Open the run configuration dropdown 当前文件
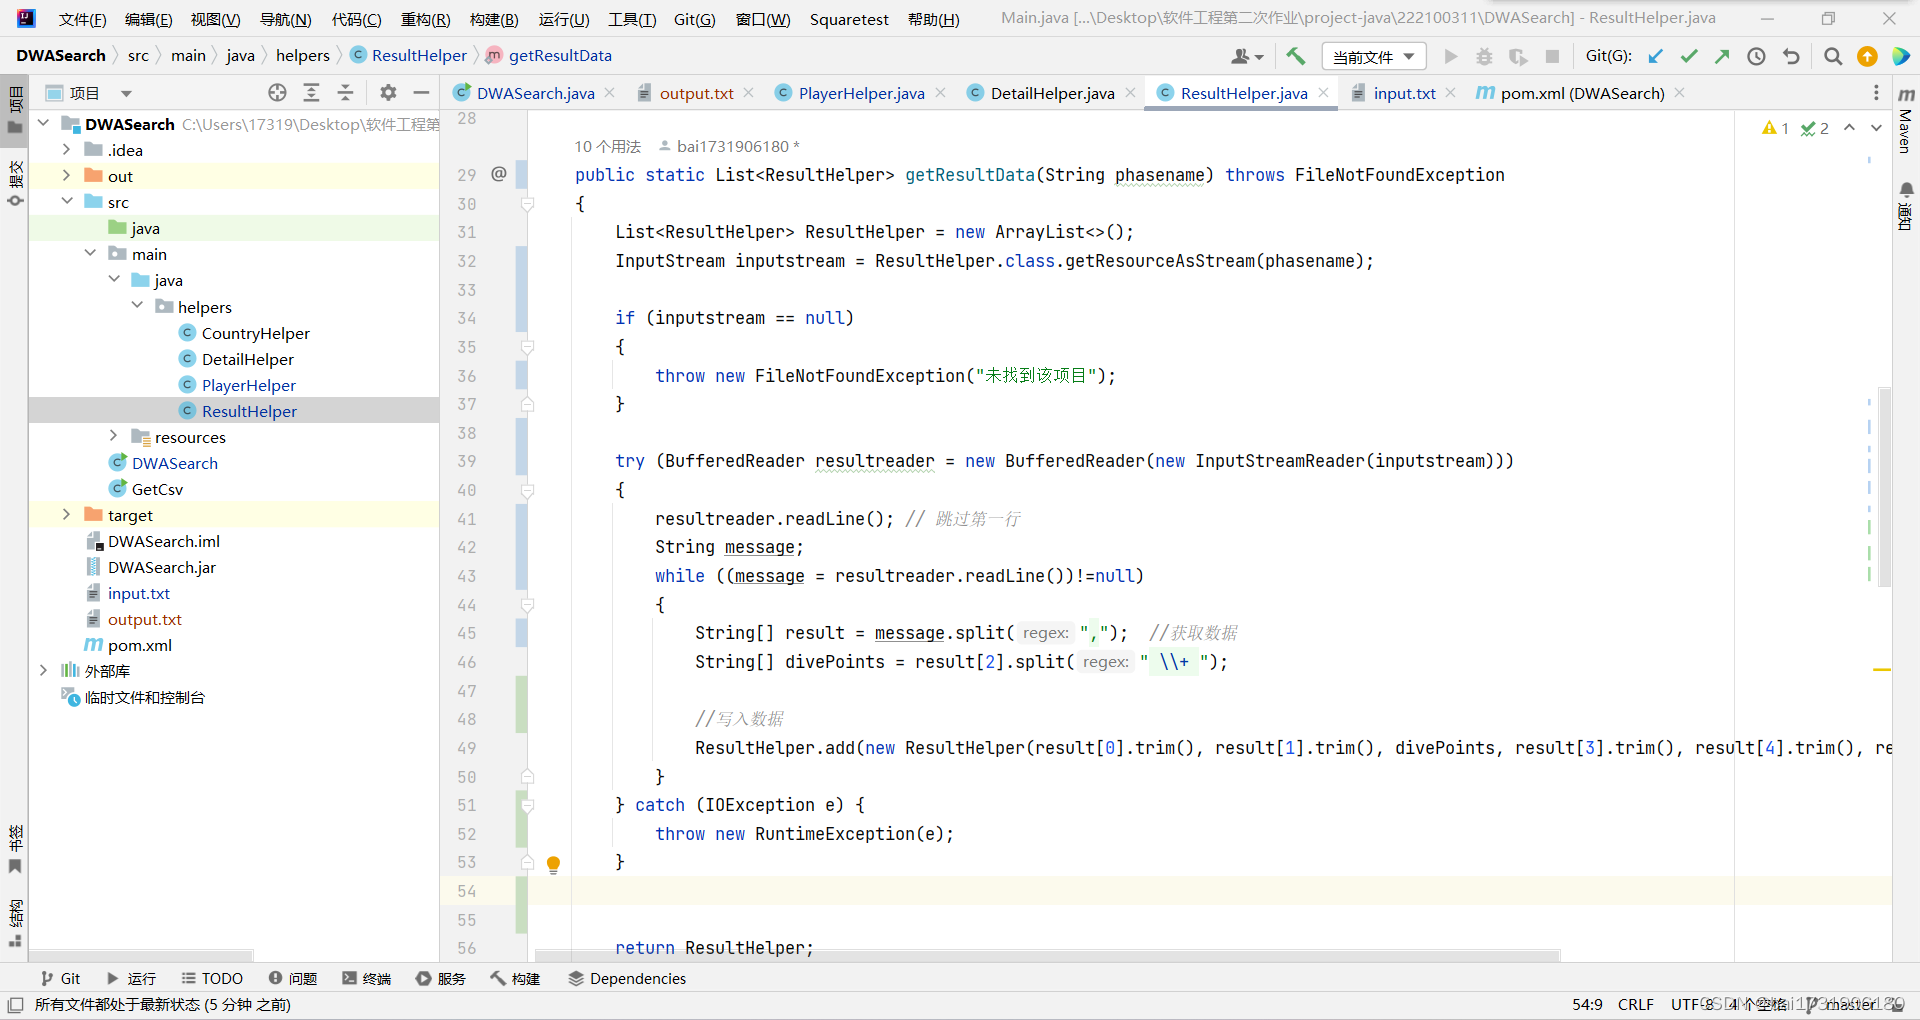 pos(1374,57)
